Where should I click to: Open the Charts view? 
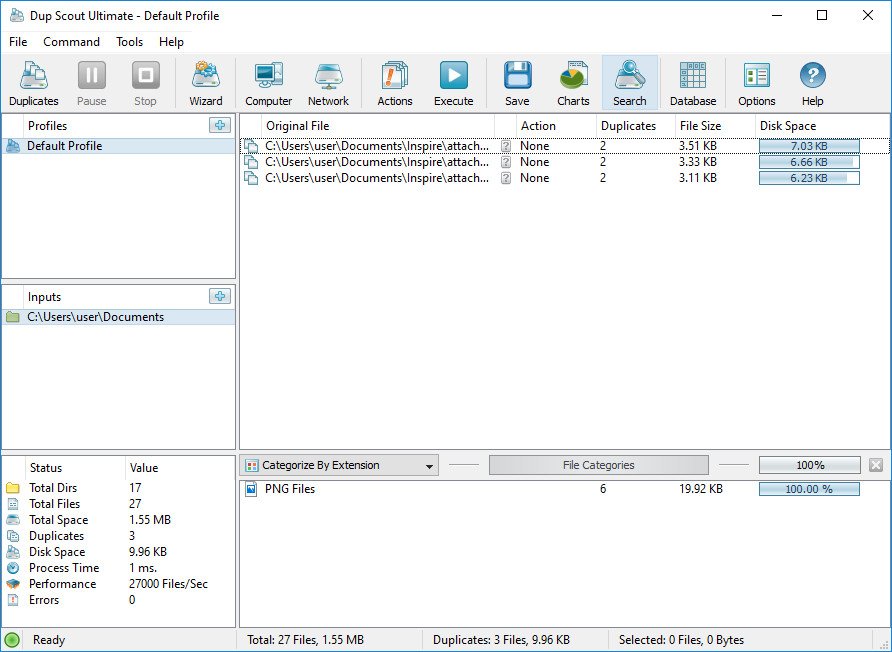(x=572, y=82)
